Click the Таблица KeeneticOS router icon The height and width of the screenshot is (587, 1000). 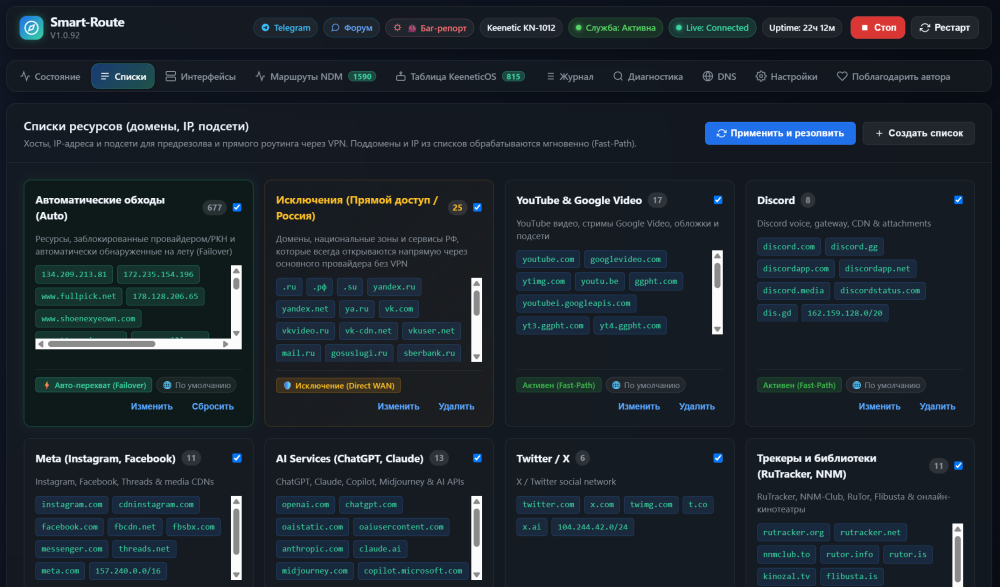[401, 77]
